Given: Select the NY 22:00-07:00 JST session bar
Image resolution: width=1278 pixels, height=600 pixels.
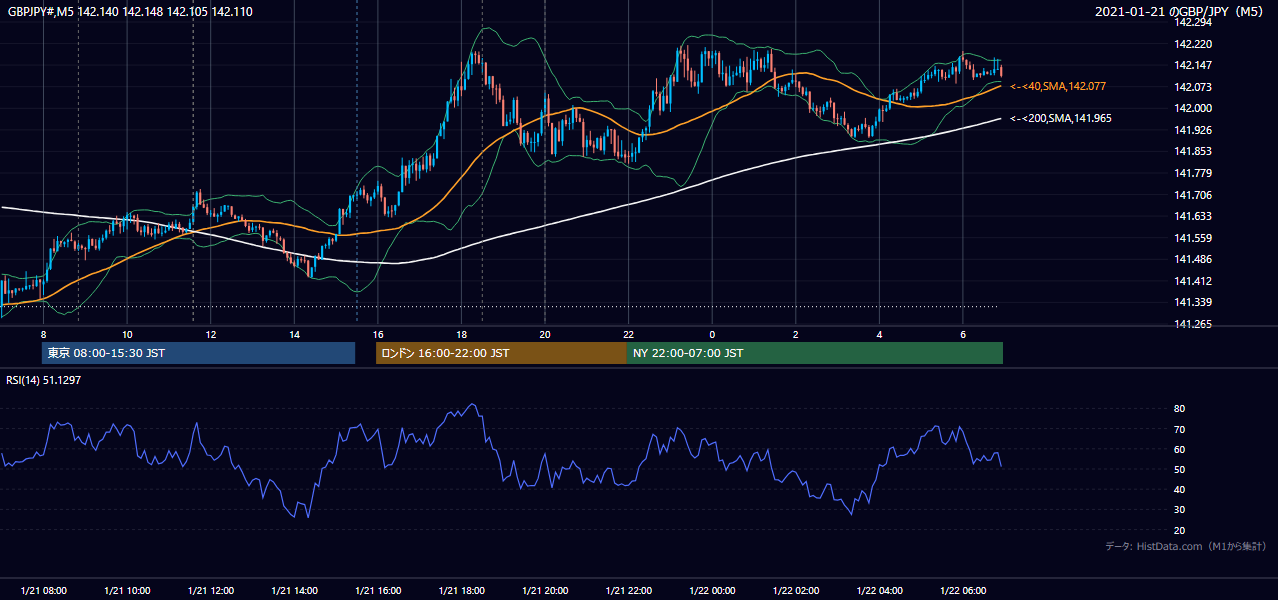Looking at the screenshot, I should [815, 353].
